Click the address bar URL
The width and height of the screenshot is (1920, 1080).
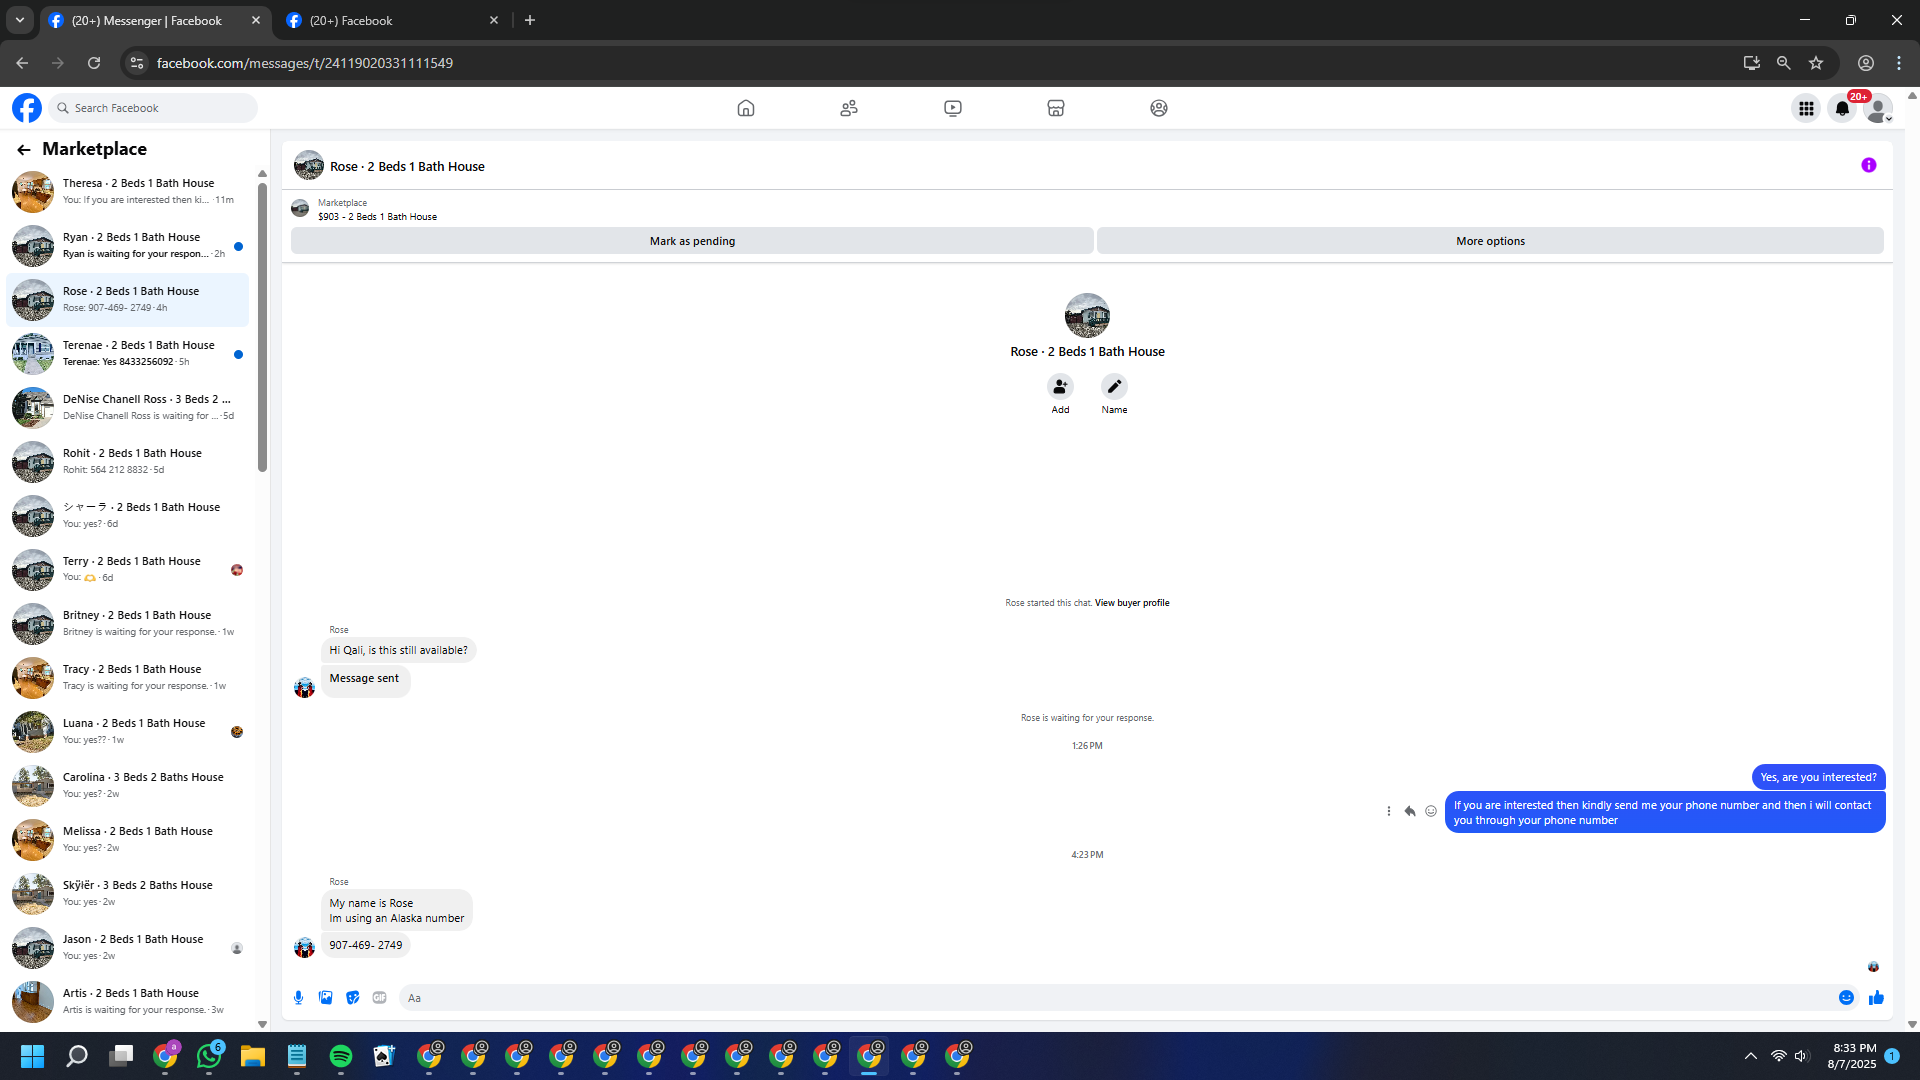tap(305, 63)
